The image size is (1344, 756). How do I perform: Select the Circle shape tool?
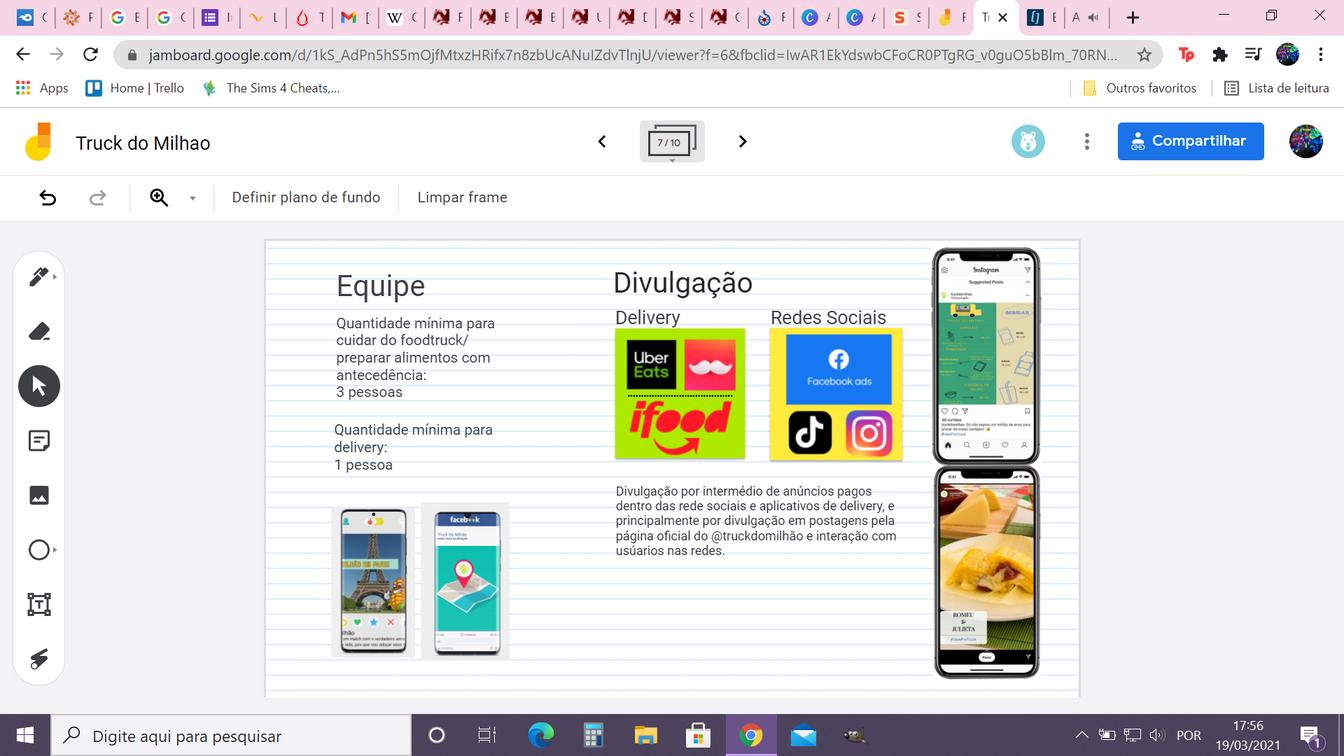click(39, 550)
